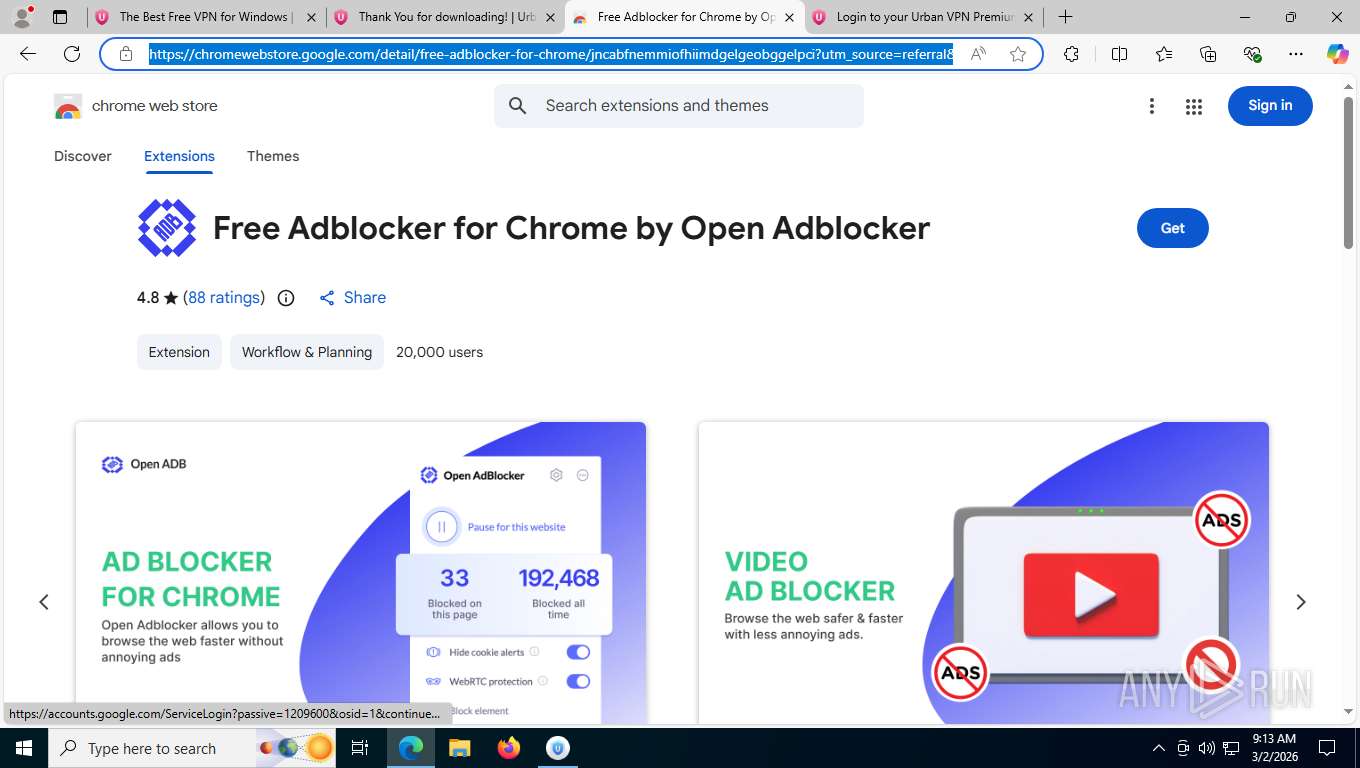Click the search magnifier icon
This screenshot has height=768, width=1360.
(x=518, y=106)
